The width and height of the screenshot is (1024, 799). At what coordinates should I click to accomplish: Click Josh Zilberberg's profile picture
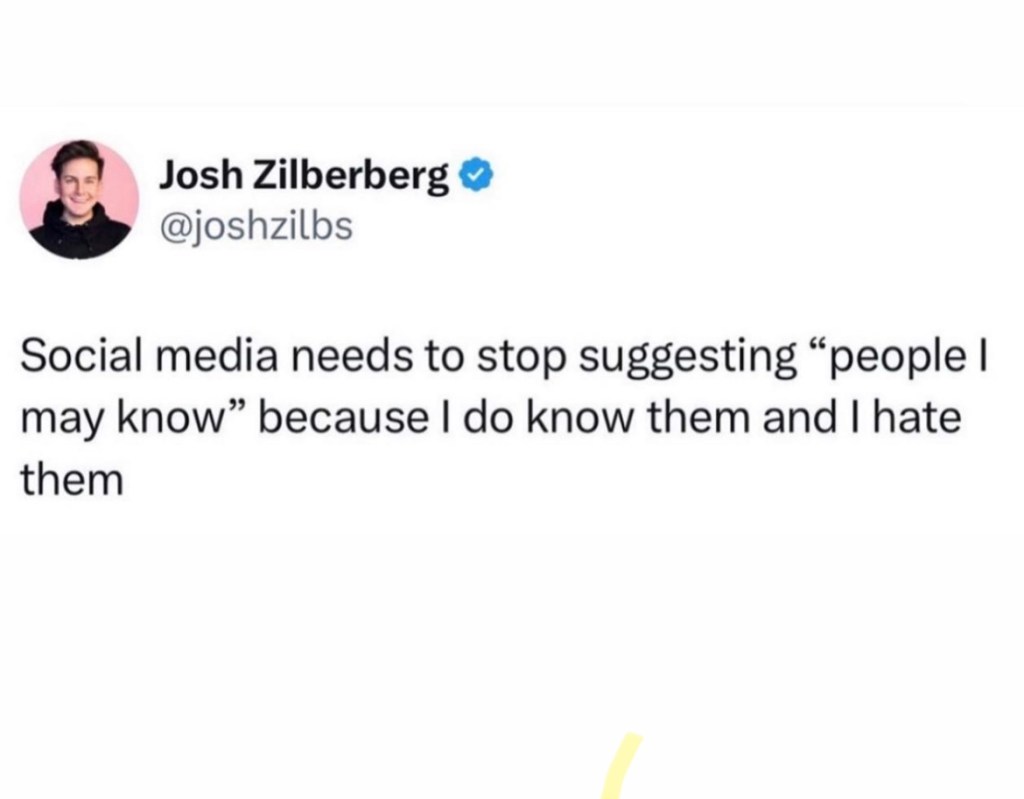coord(79,200)
